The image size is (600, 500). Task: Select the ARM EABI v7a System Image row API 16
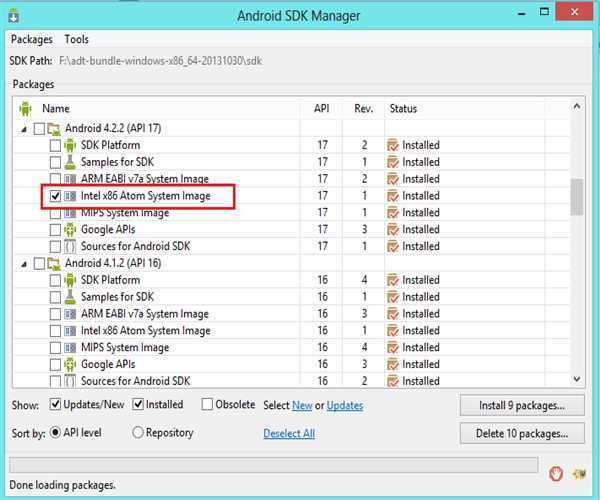tap(291, 314)
